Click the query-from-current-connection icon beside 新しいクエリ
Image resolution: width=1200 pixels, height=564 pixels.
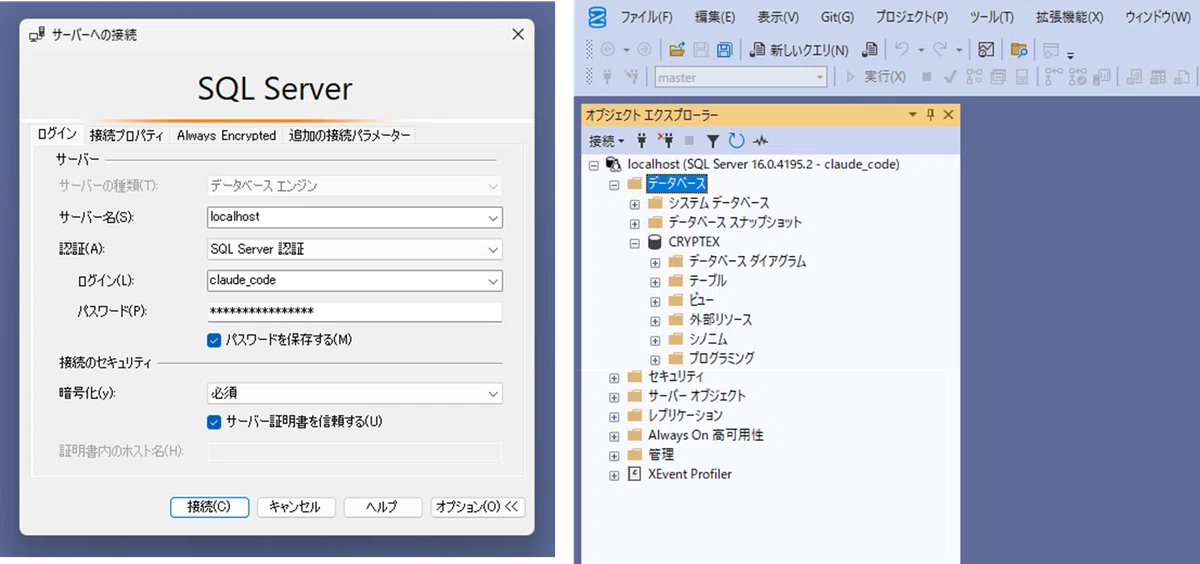click(x=870, y=49)
